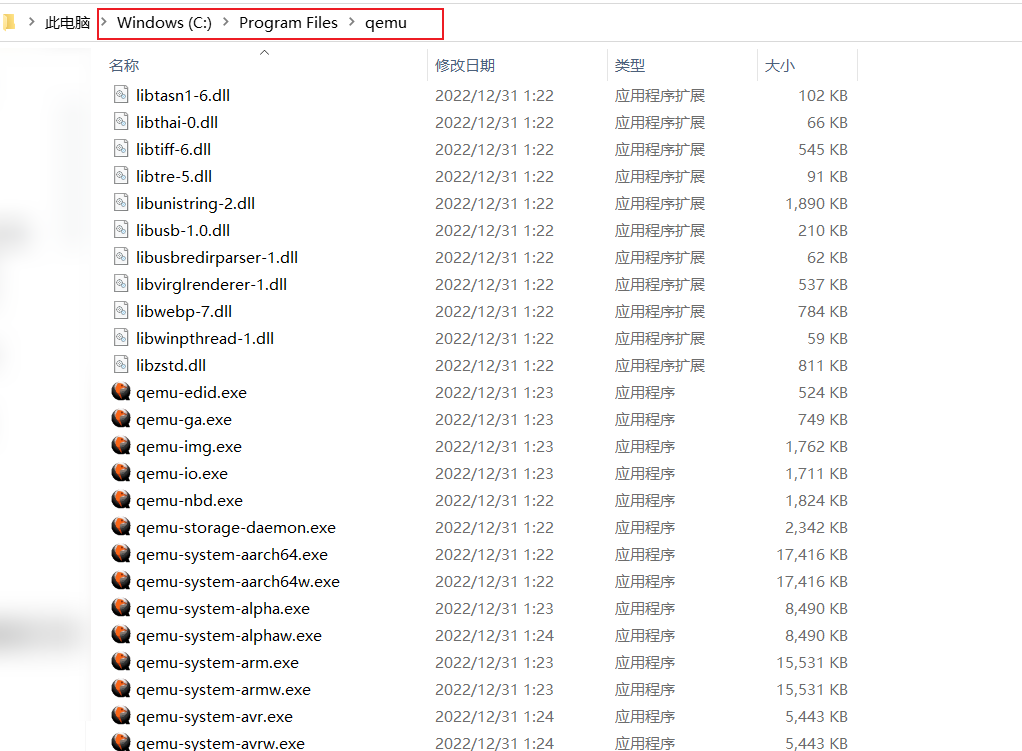Expand chevron before 此电脑 breadcrumb
Image resolution: width=1022 pixels, height=751 pixels.
[x=31, y=22]
